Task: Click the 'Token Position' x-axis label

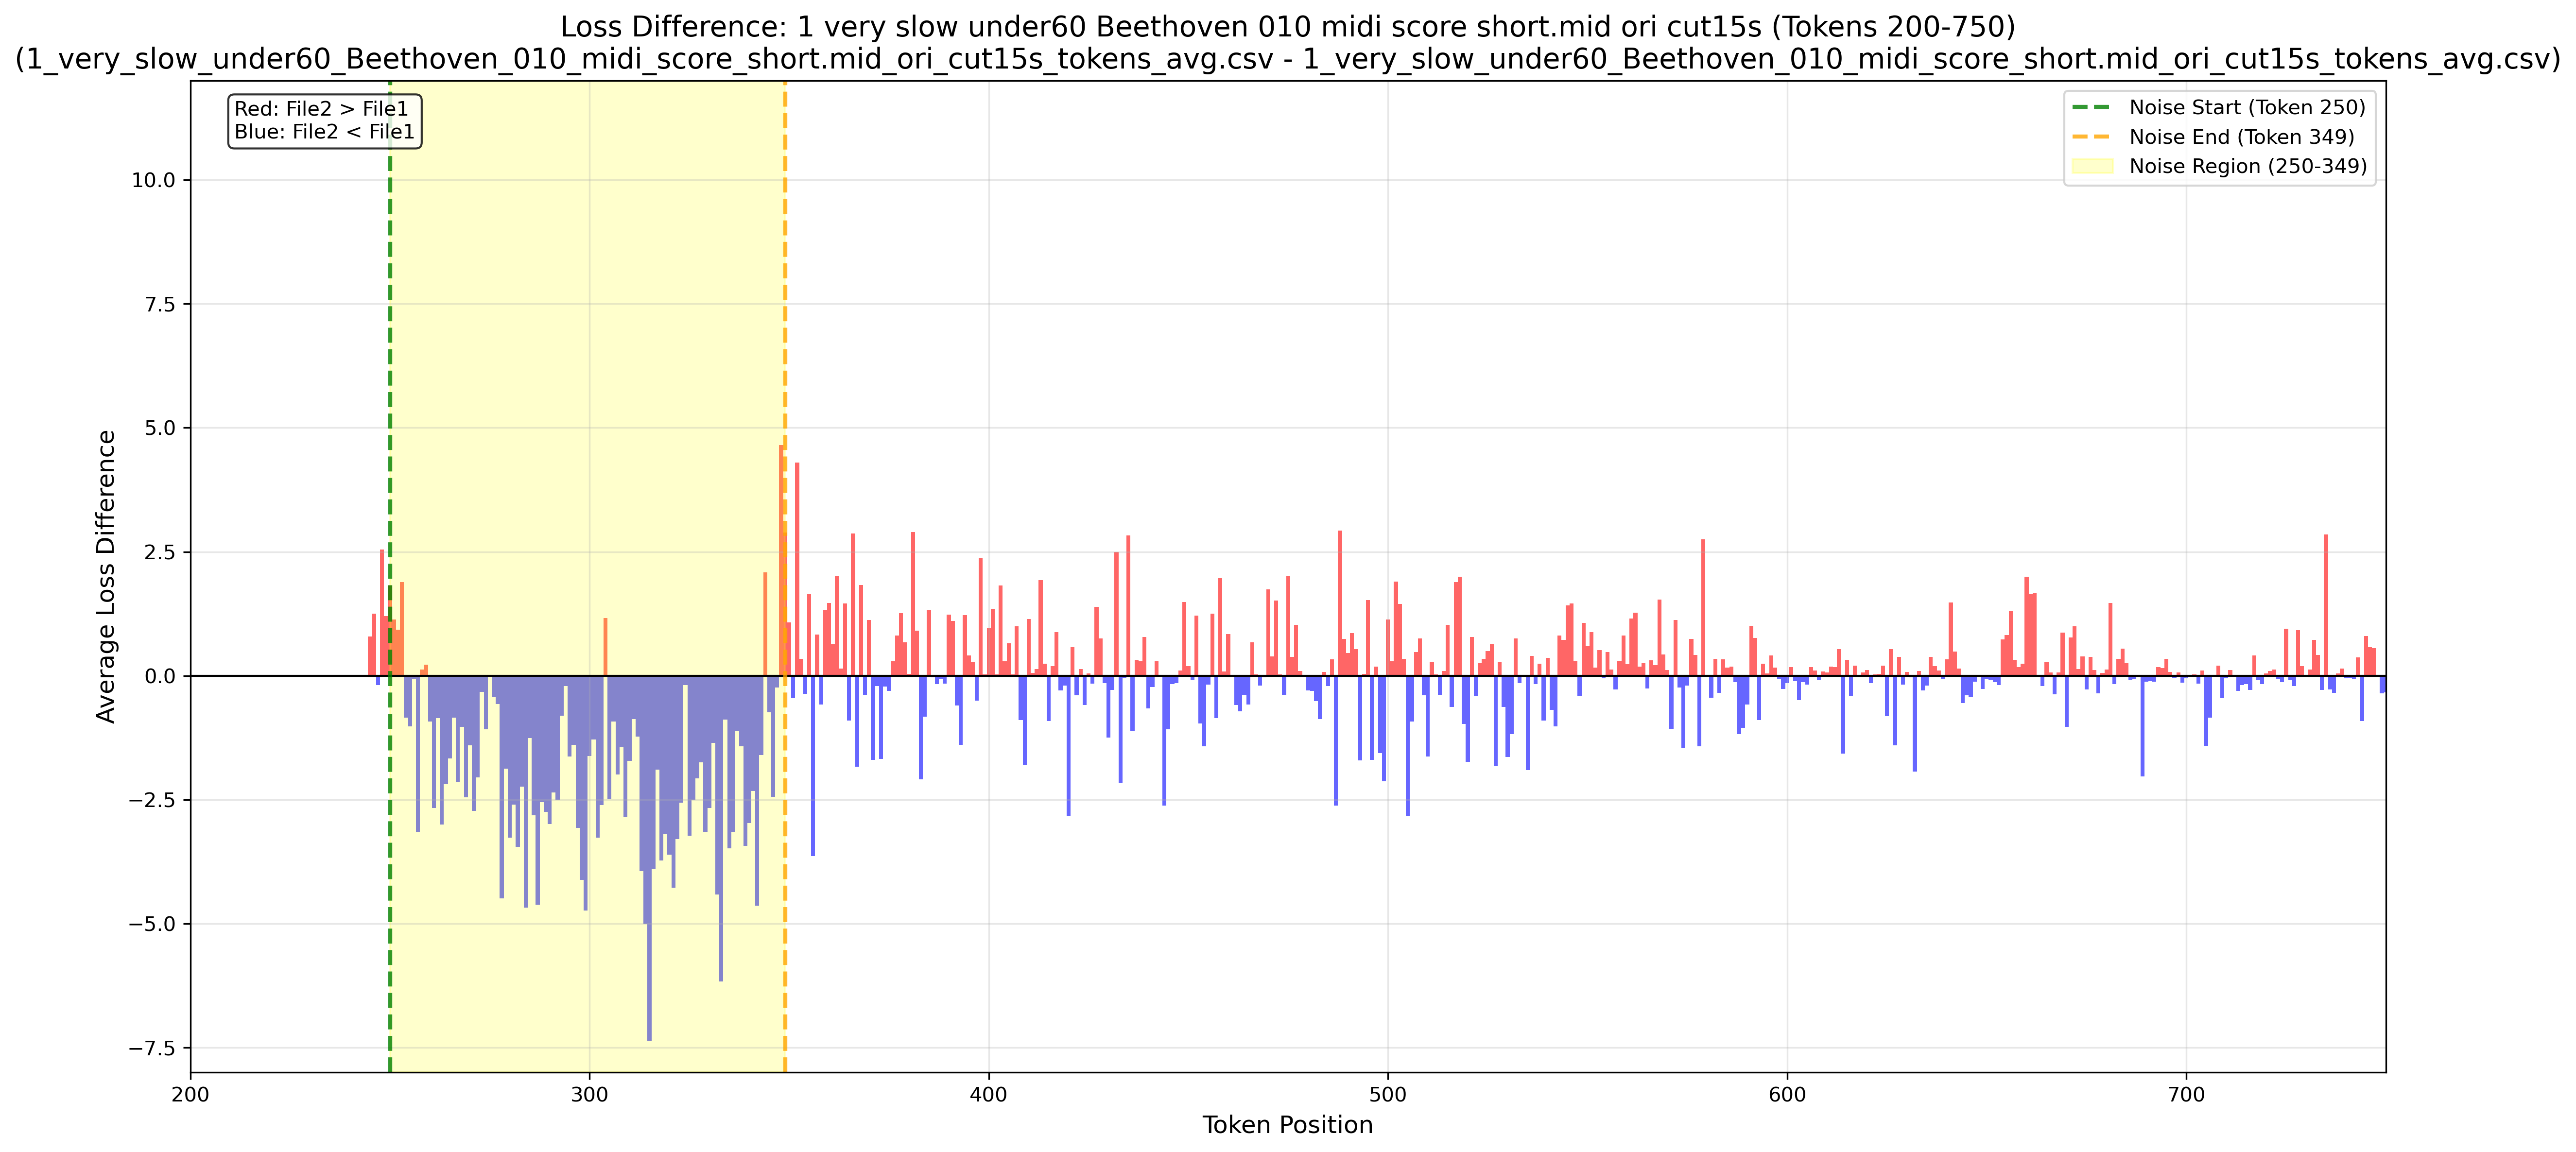Action: (1287, 1125)
